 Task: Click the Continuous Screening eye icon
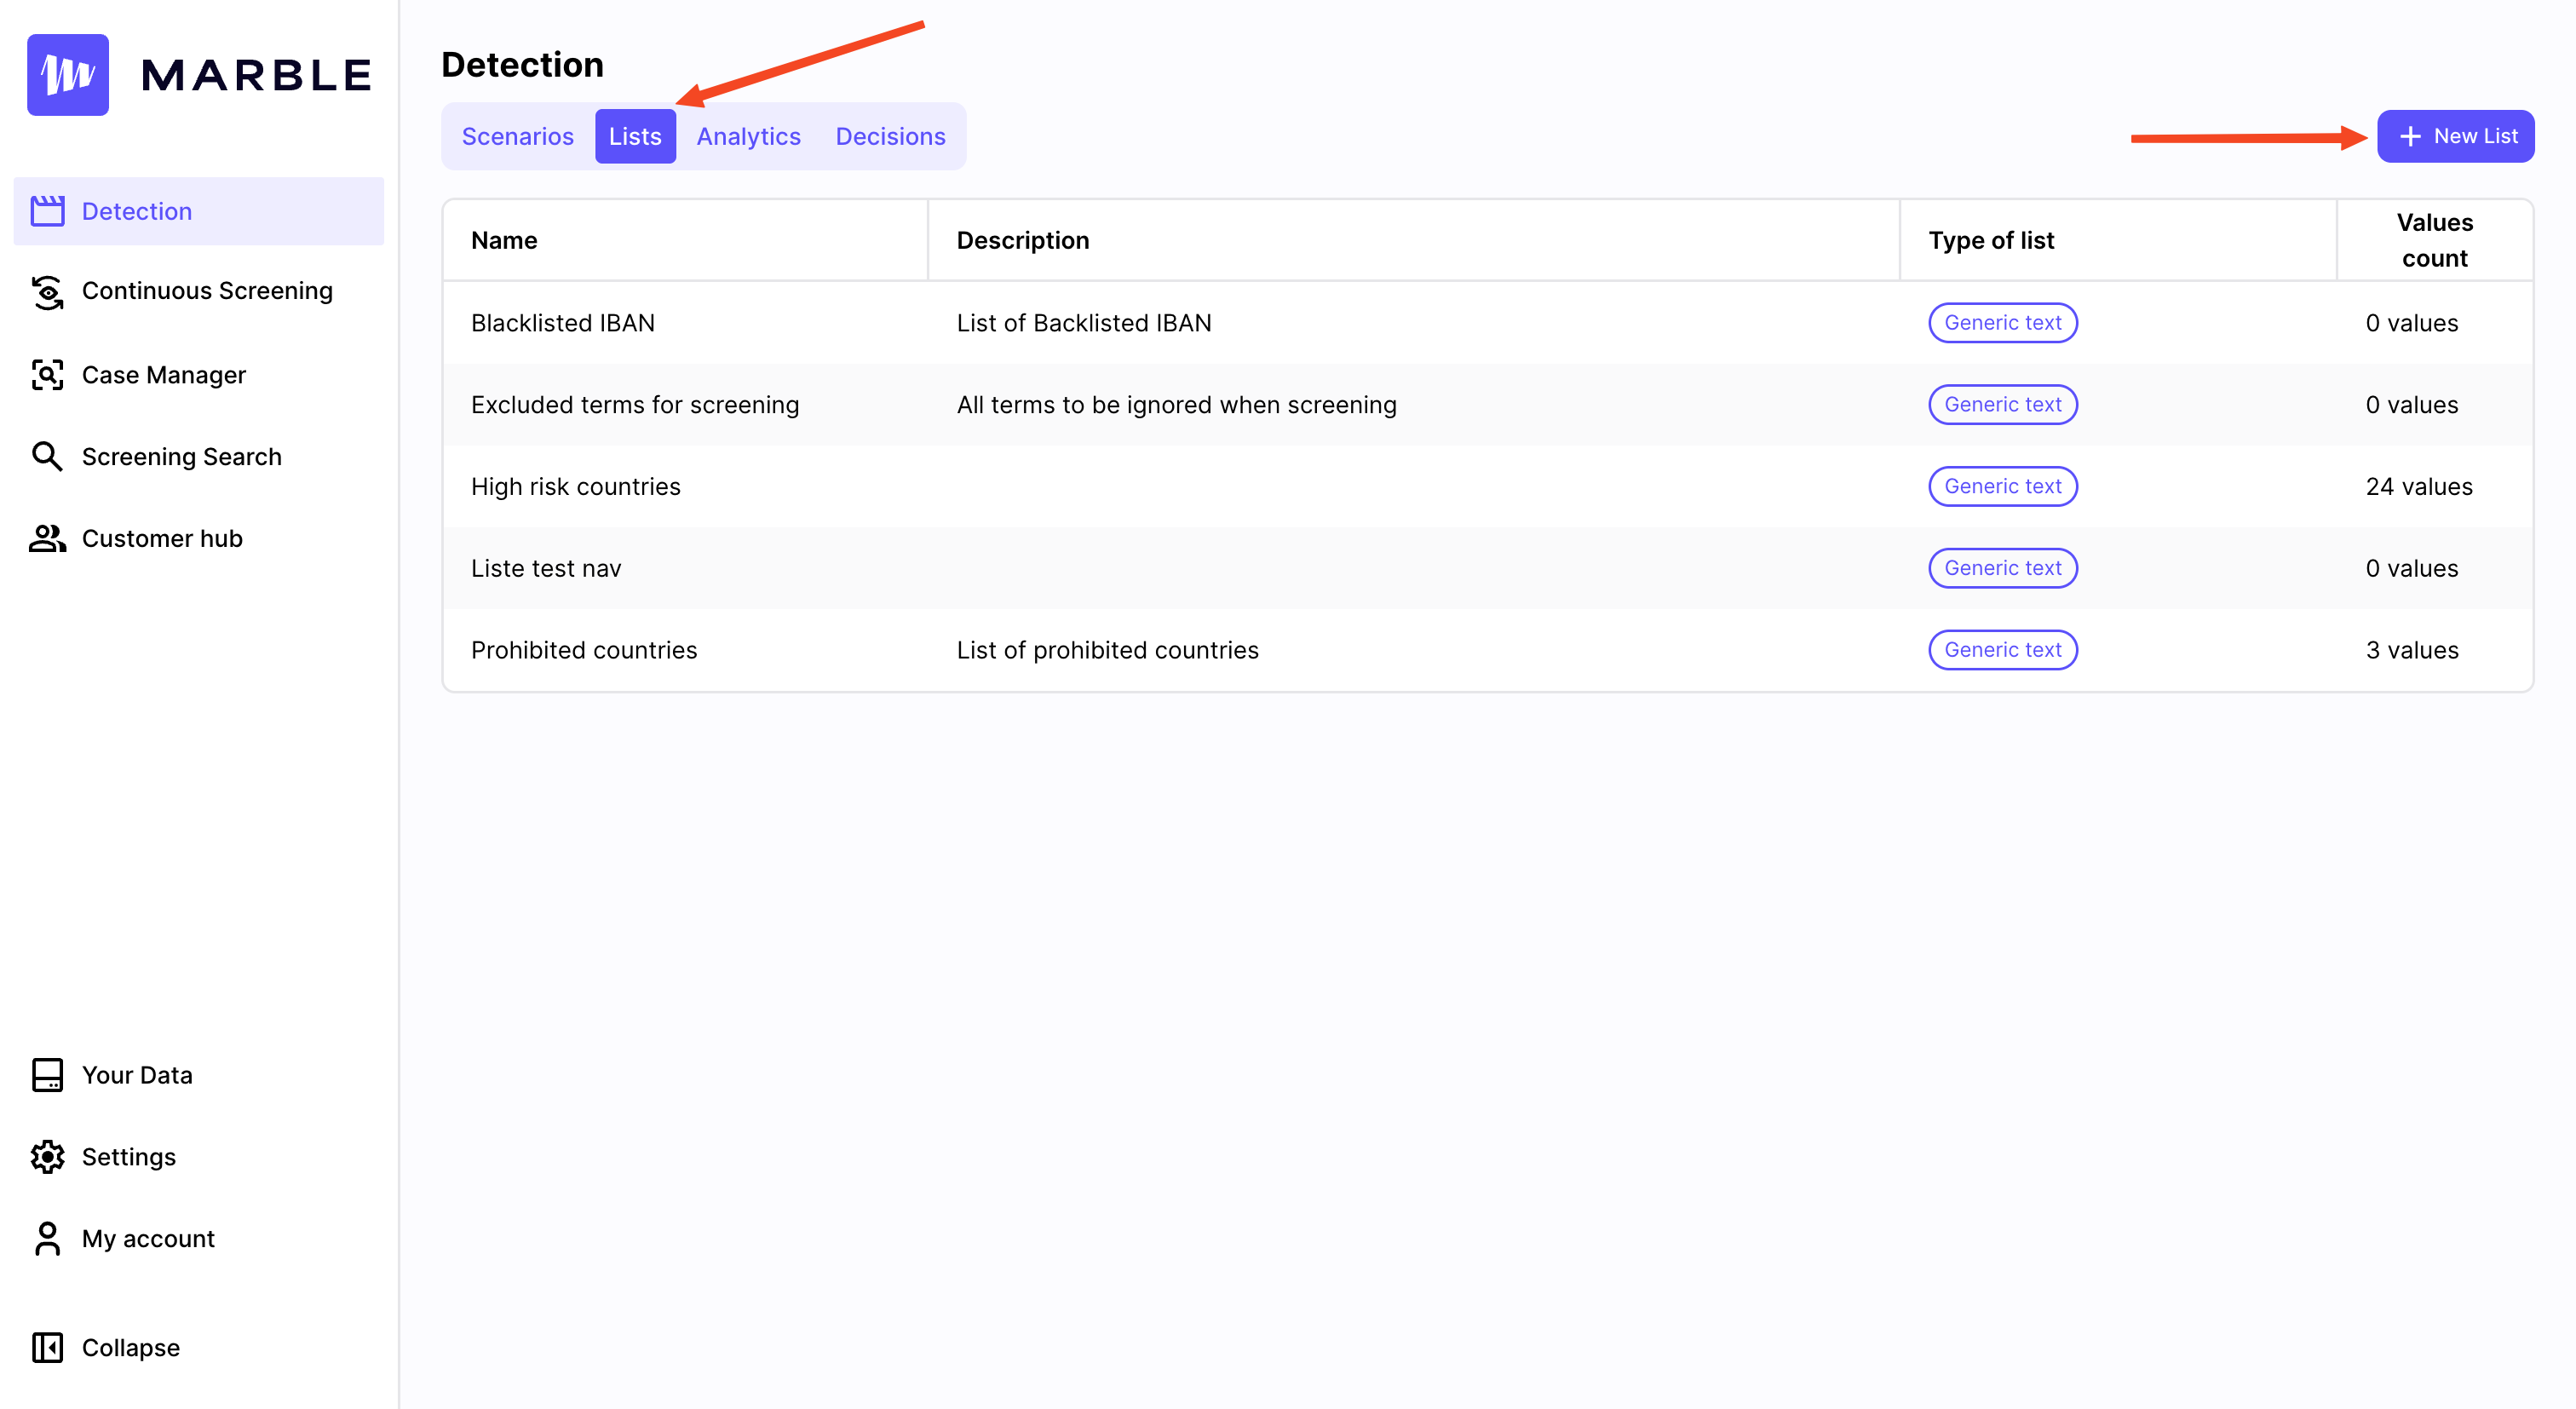point(47,291)
